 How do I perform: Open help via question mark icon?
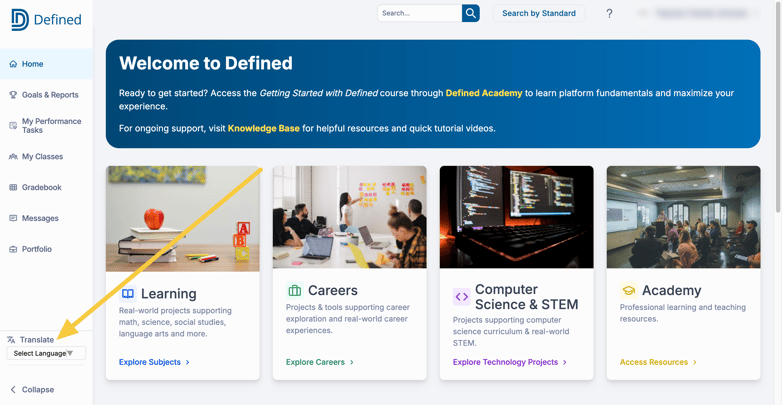609,13
